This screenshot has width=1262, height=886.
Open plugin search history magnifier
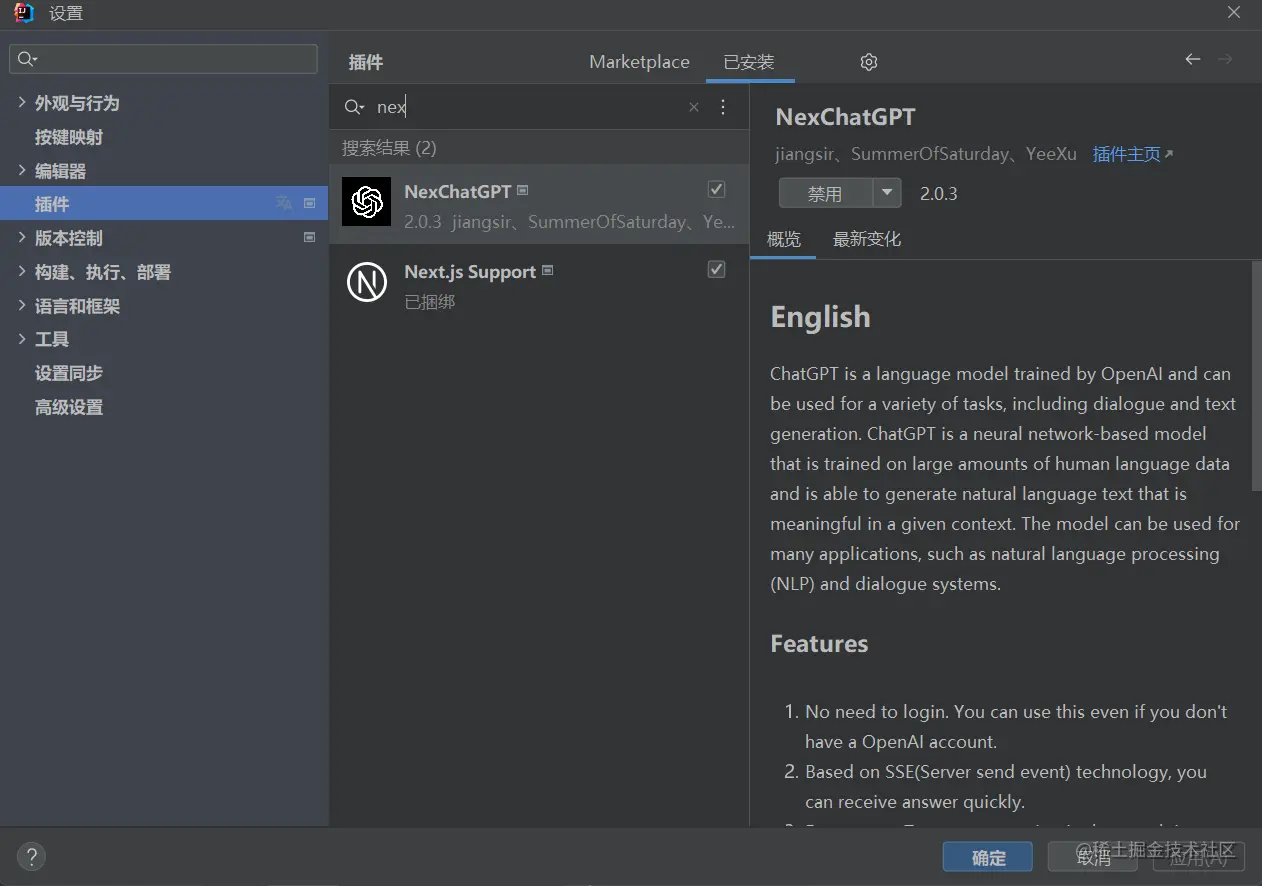coord(354,107)
